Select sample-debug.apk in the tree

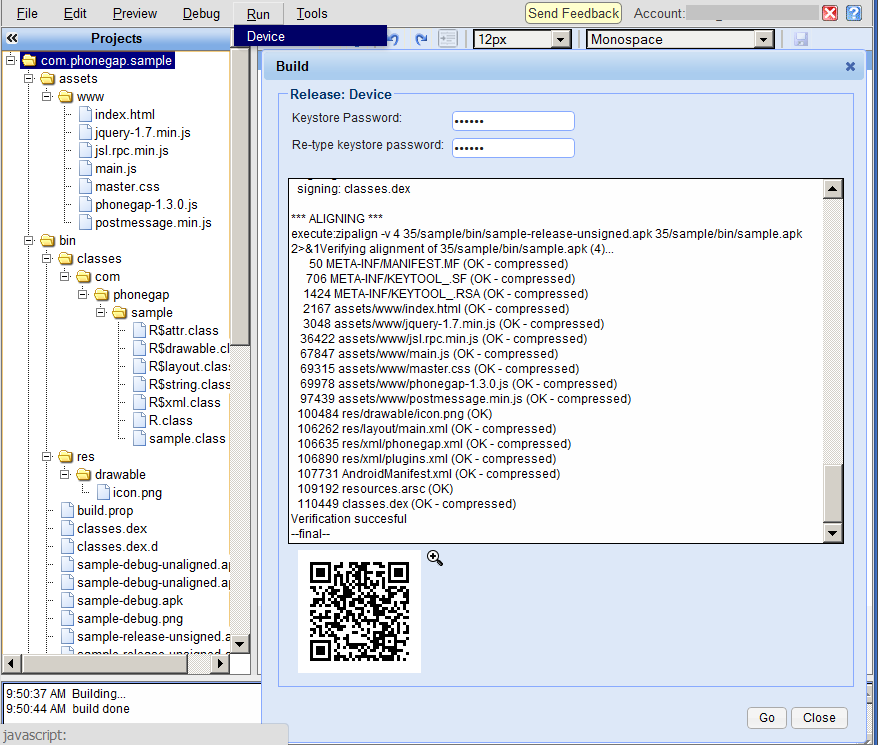pos(130,600)
